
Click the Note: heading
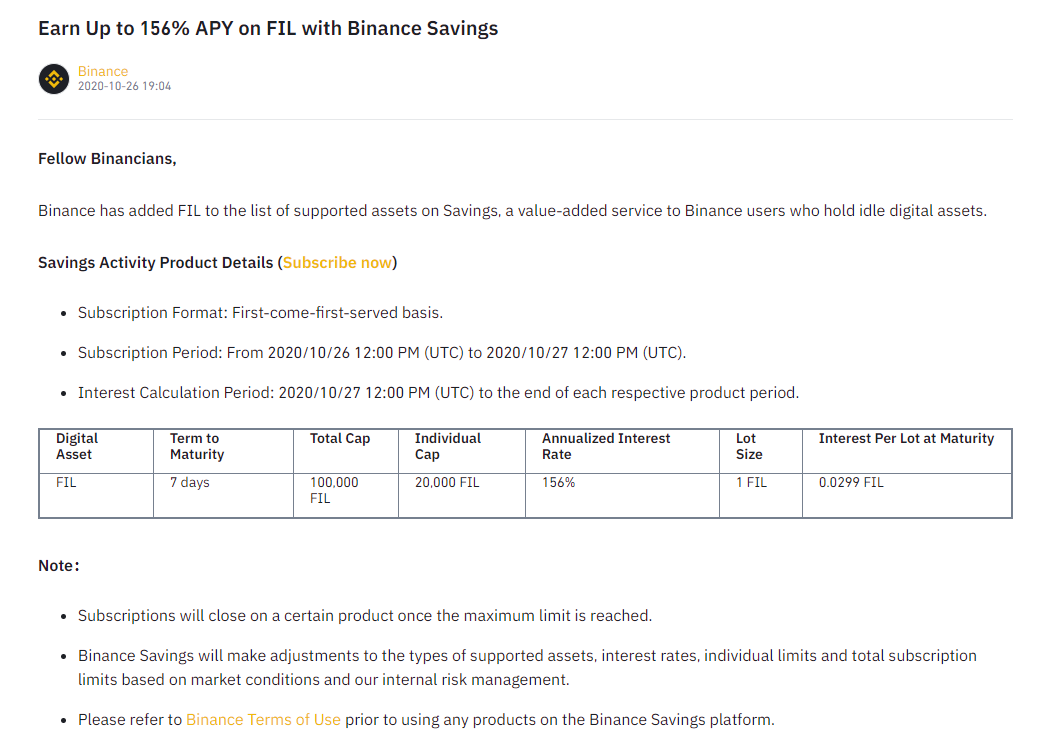[59, 566]
